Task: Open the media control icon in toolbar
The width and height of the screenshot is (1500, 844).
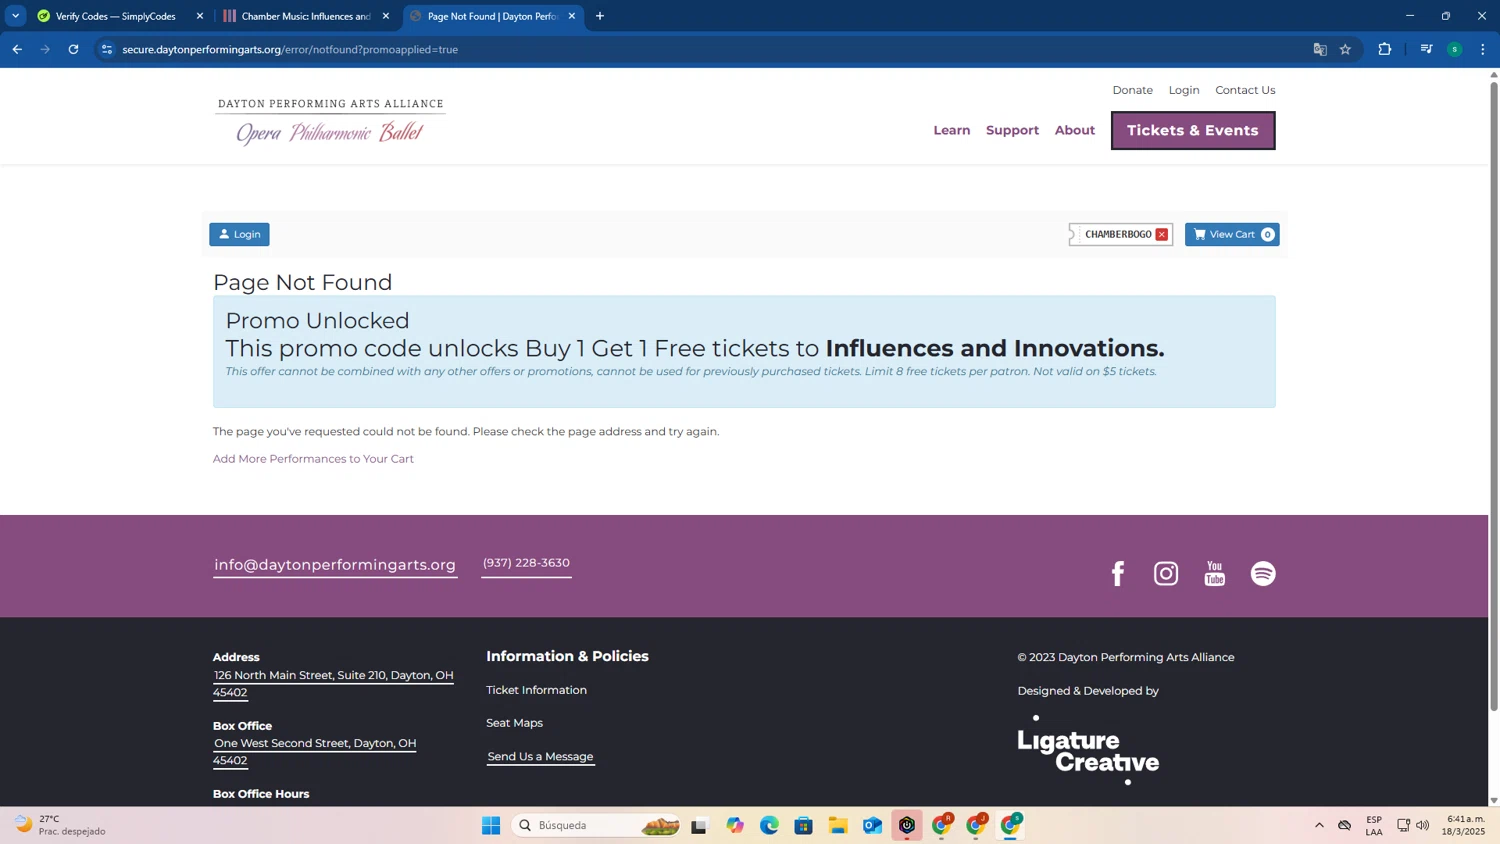Action: (1427, 49)
